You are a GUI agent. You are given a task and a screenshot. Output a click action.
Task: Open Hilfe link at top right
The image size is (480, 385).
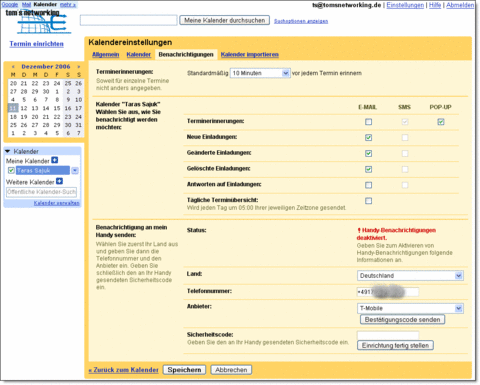tap(435, 5)
